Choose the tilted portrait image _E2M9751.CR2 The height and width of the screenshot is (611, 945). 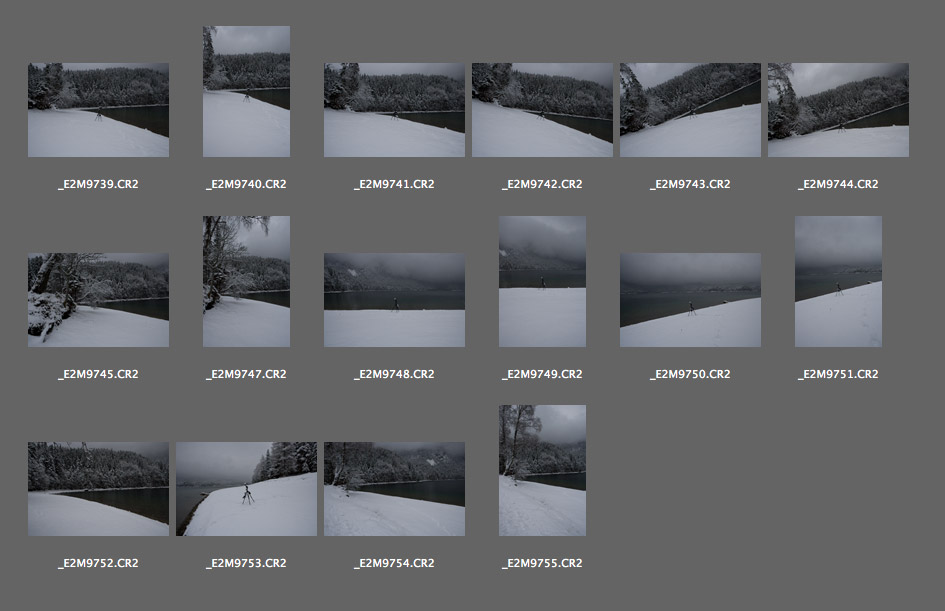838,282
